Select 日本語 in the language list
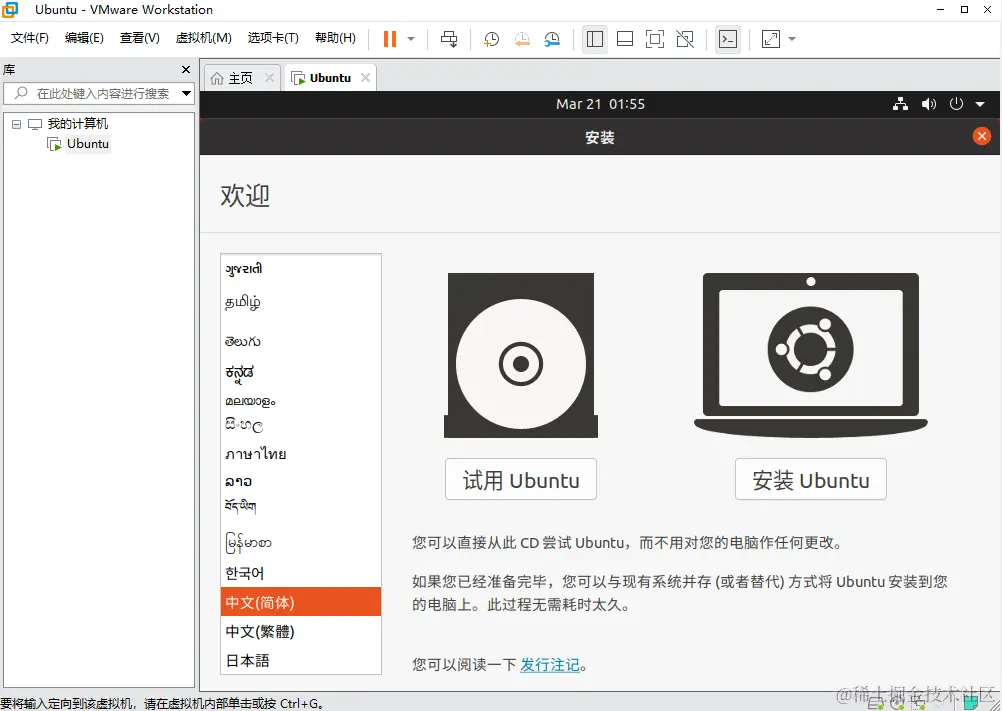1002x711 pixels. [x=301, y=660]
